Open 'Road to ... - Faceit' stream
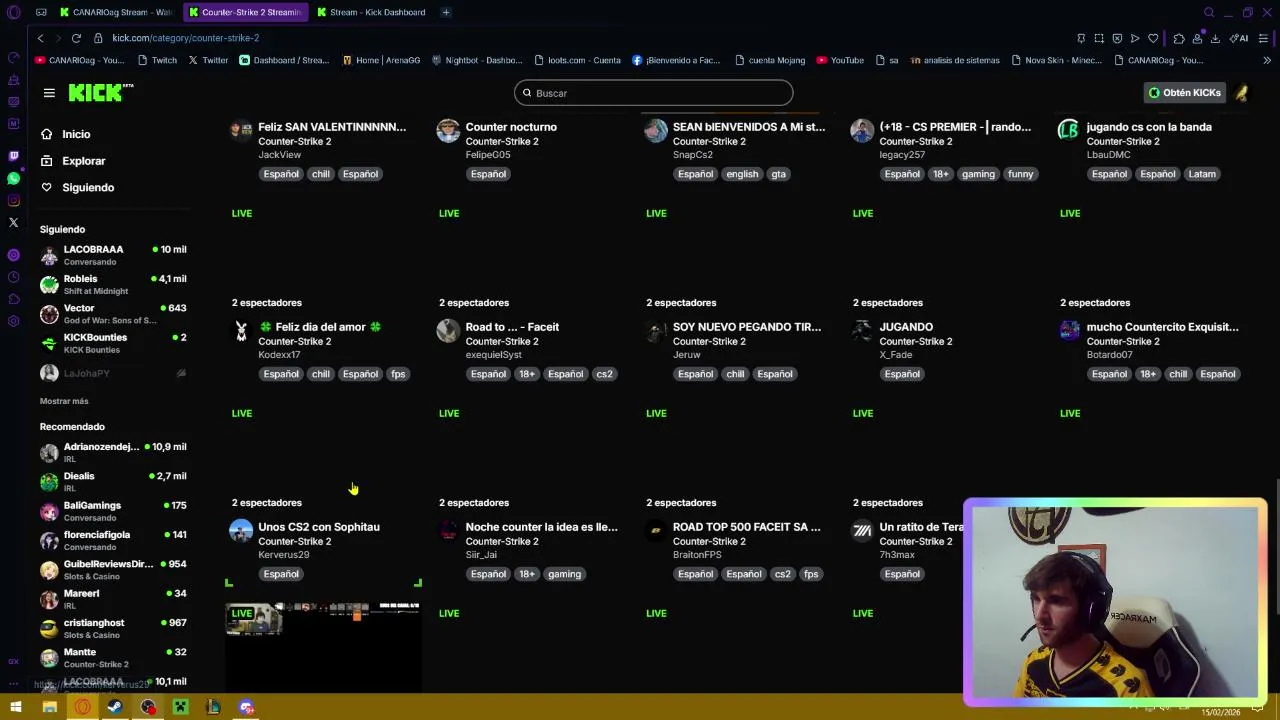 512,327
